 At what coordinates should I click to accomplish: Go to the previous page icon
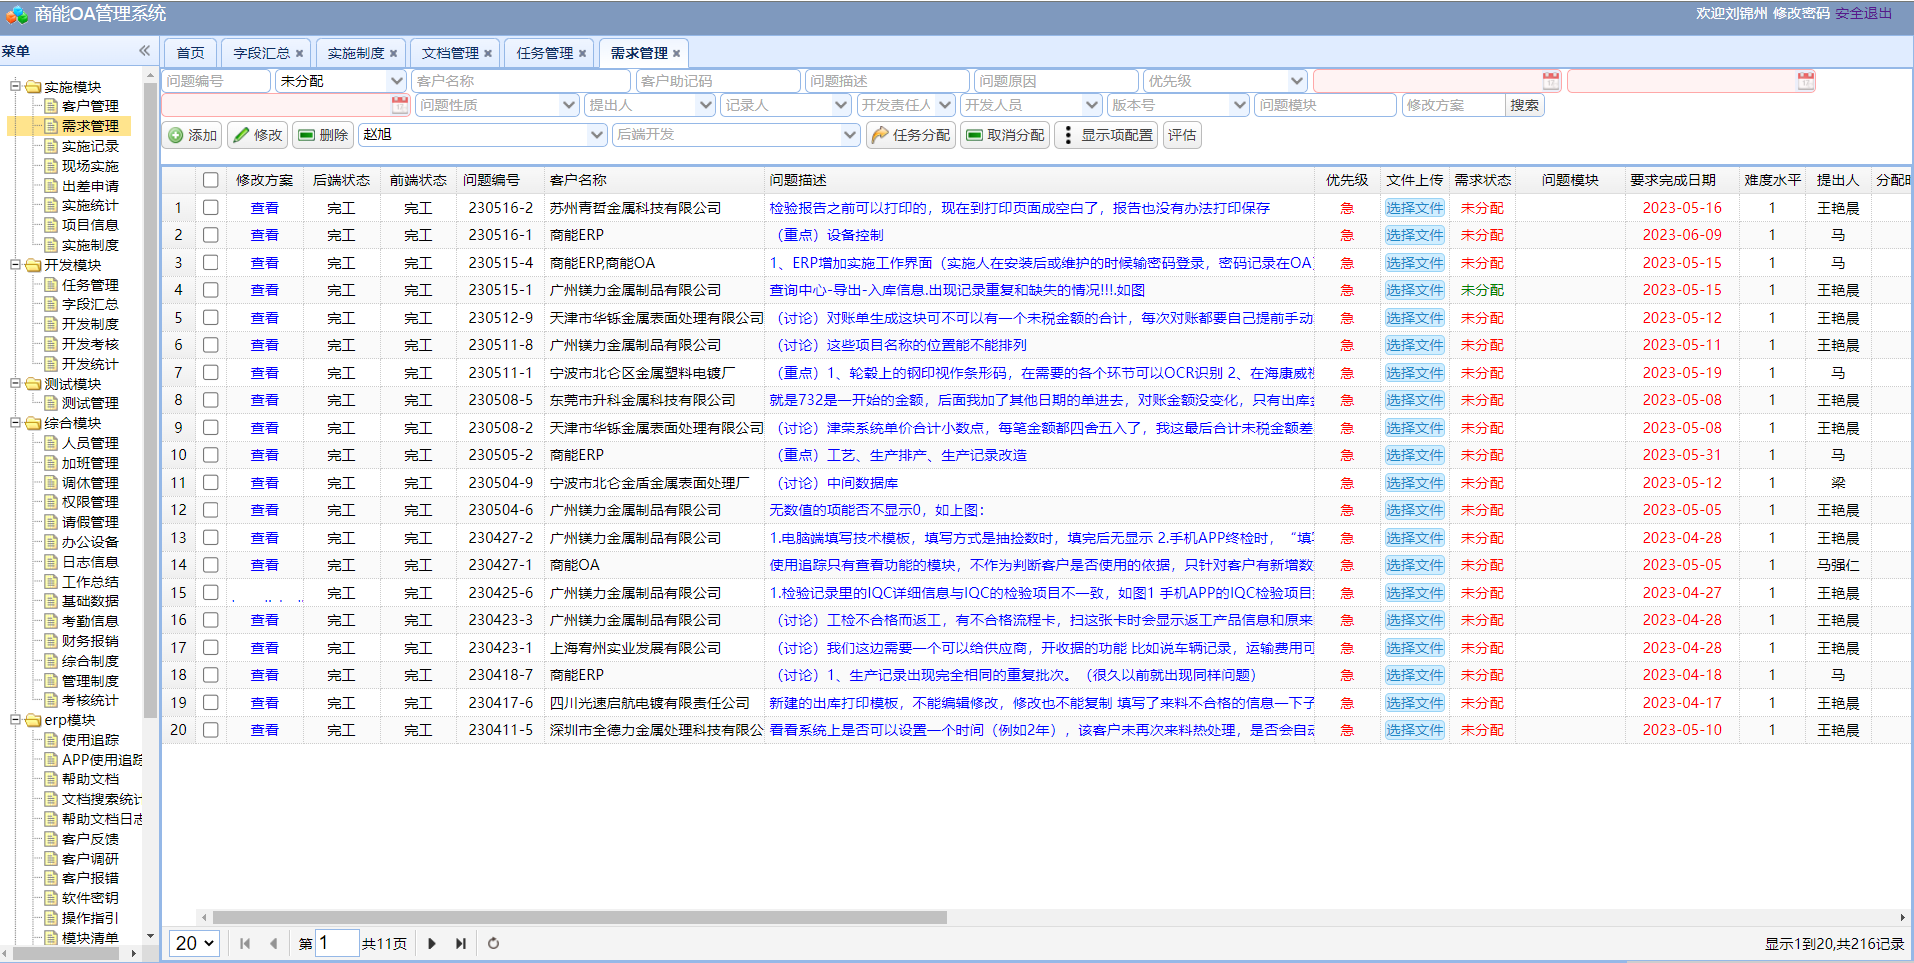(273, 943)
